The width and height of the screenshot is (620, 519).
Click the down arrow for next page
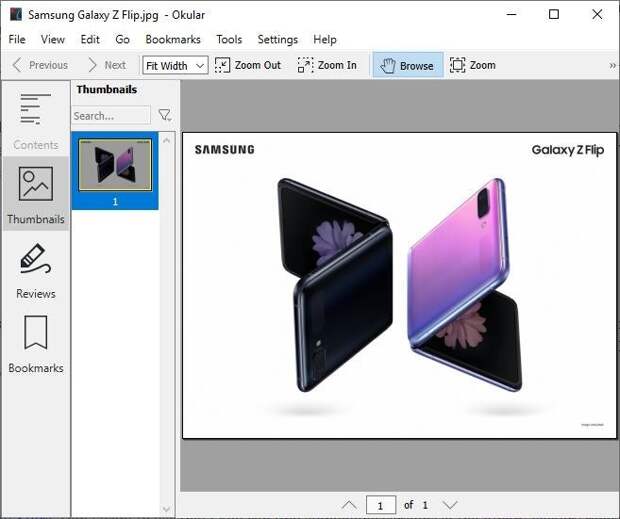tap(450, 505)
